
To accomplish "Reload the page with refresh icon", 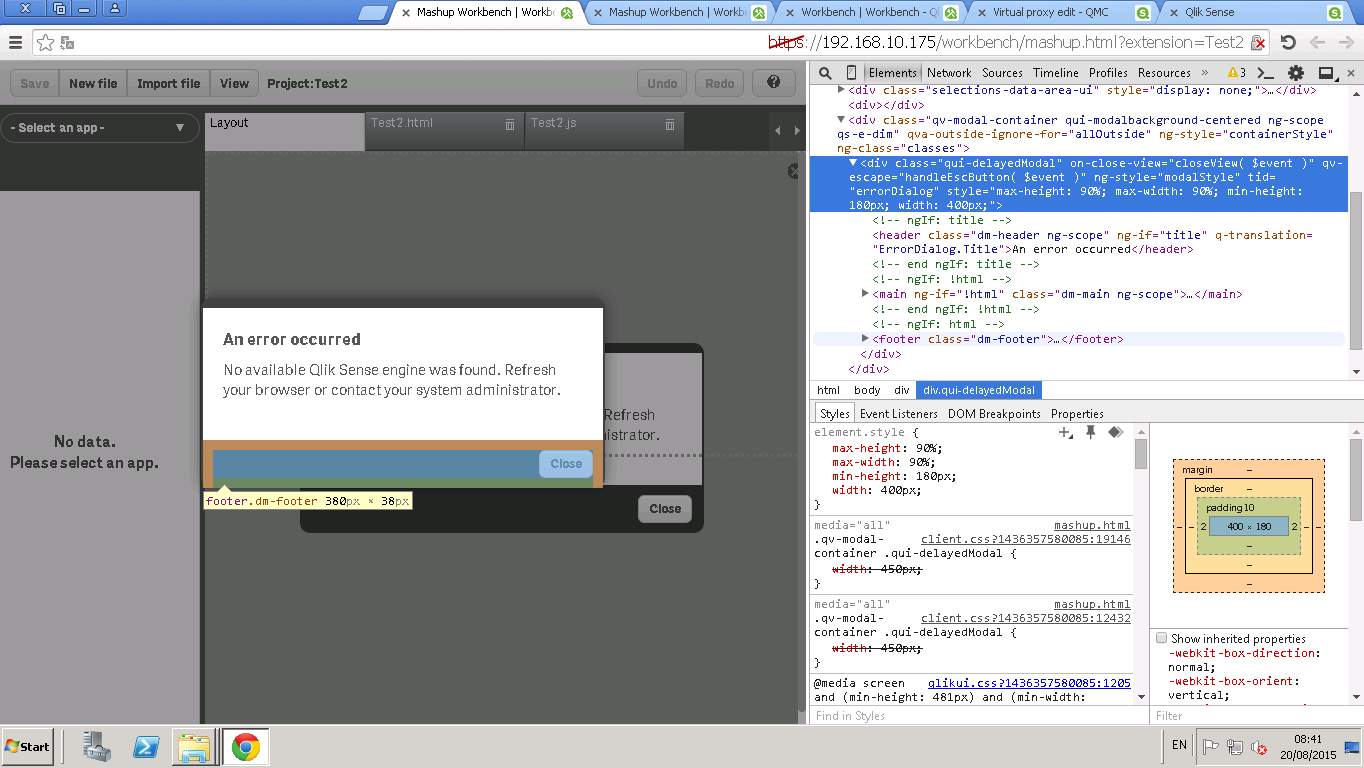I will click(1288, 42).
